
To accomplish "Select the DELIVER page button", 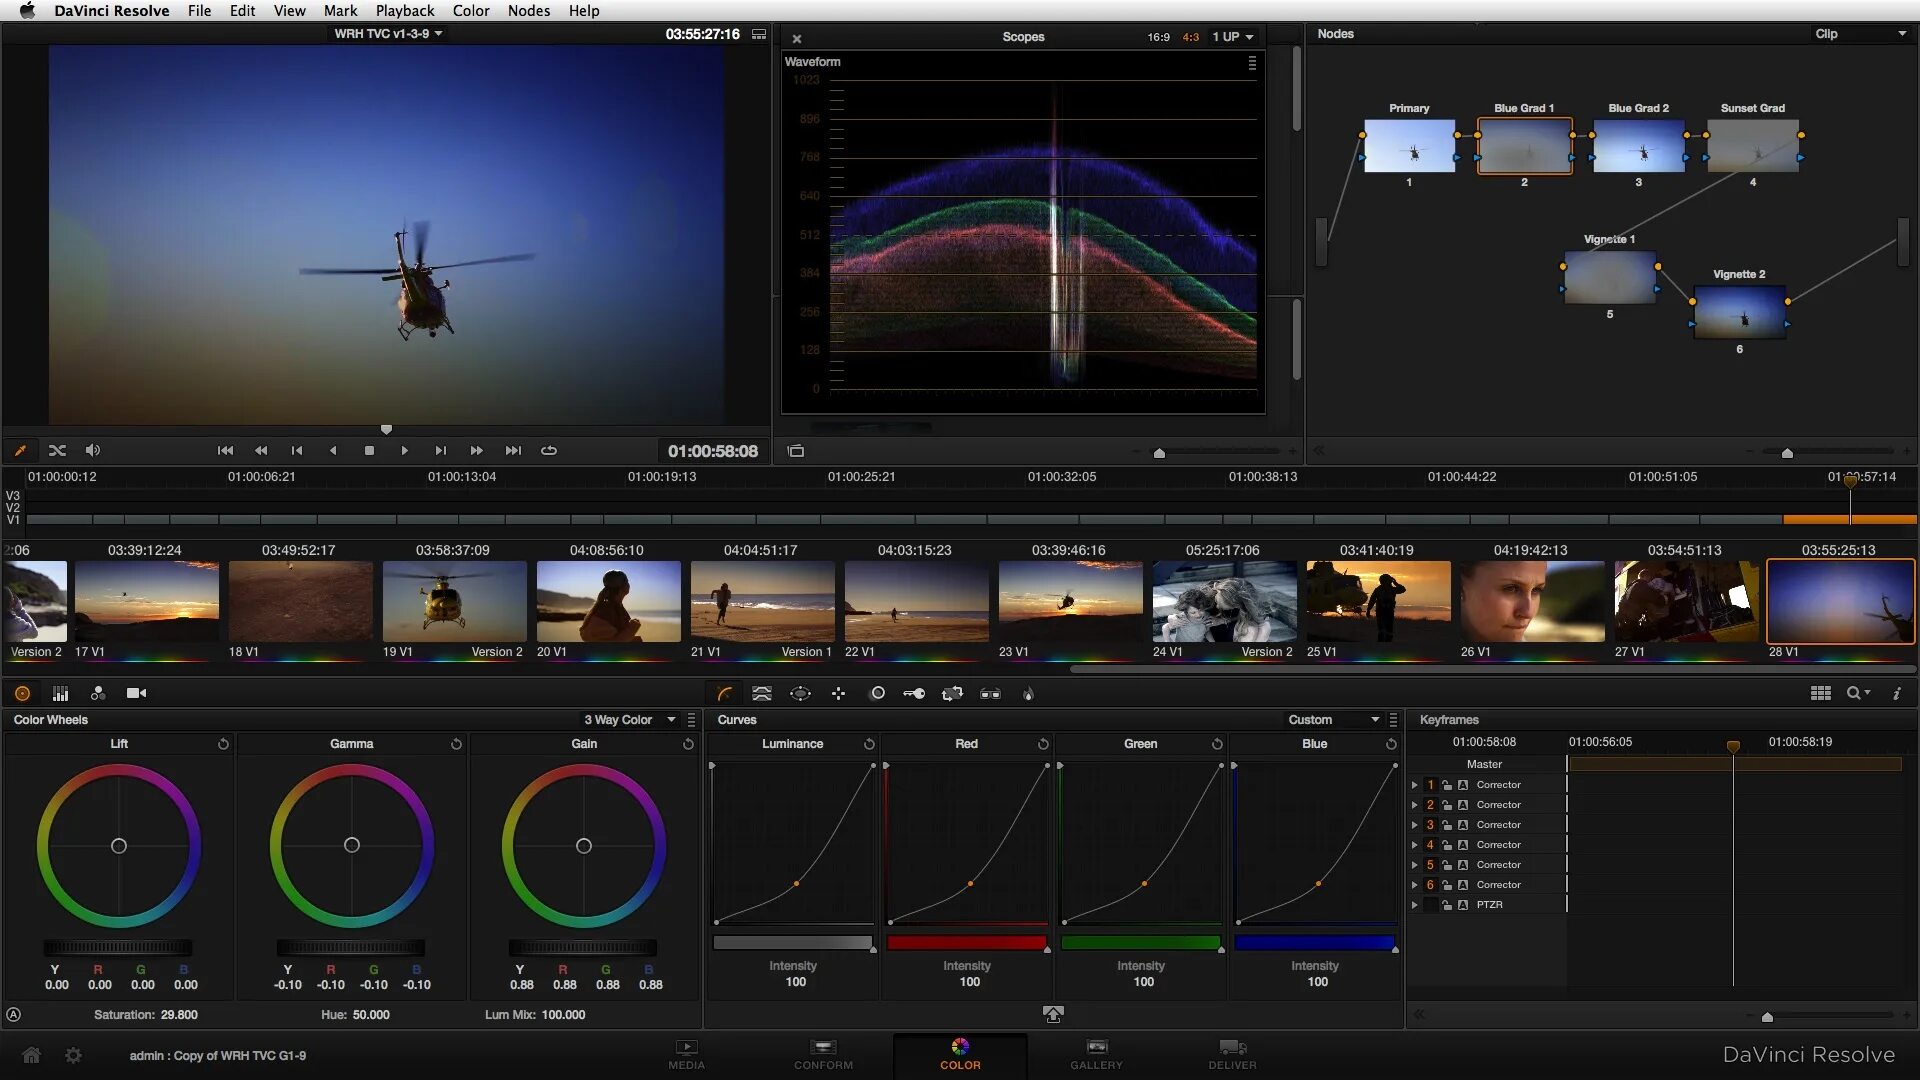I will point(1231,1055).
